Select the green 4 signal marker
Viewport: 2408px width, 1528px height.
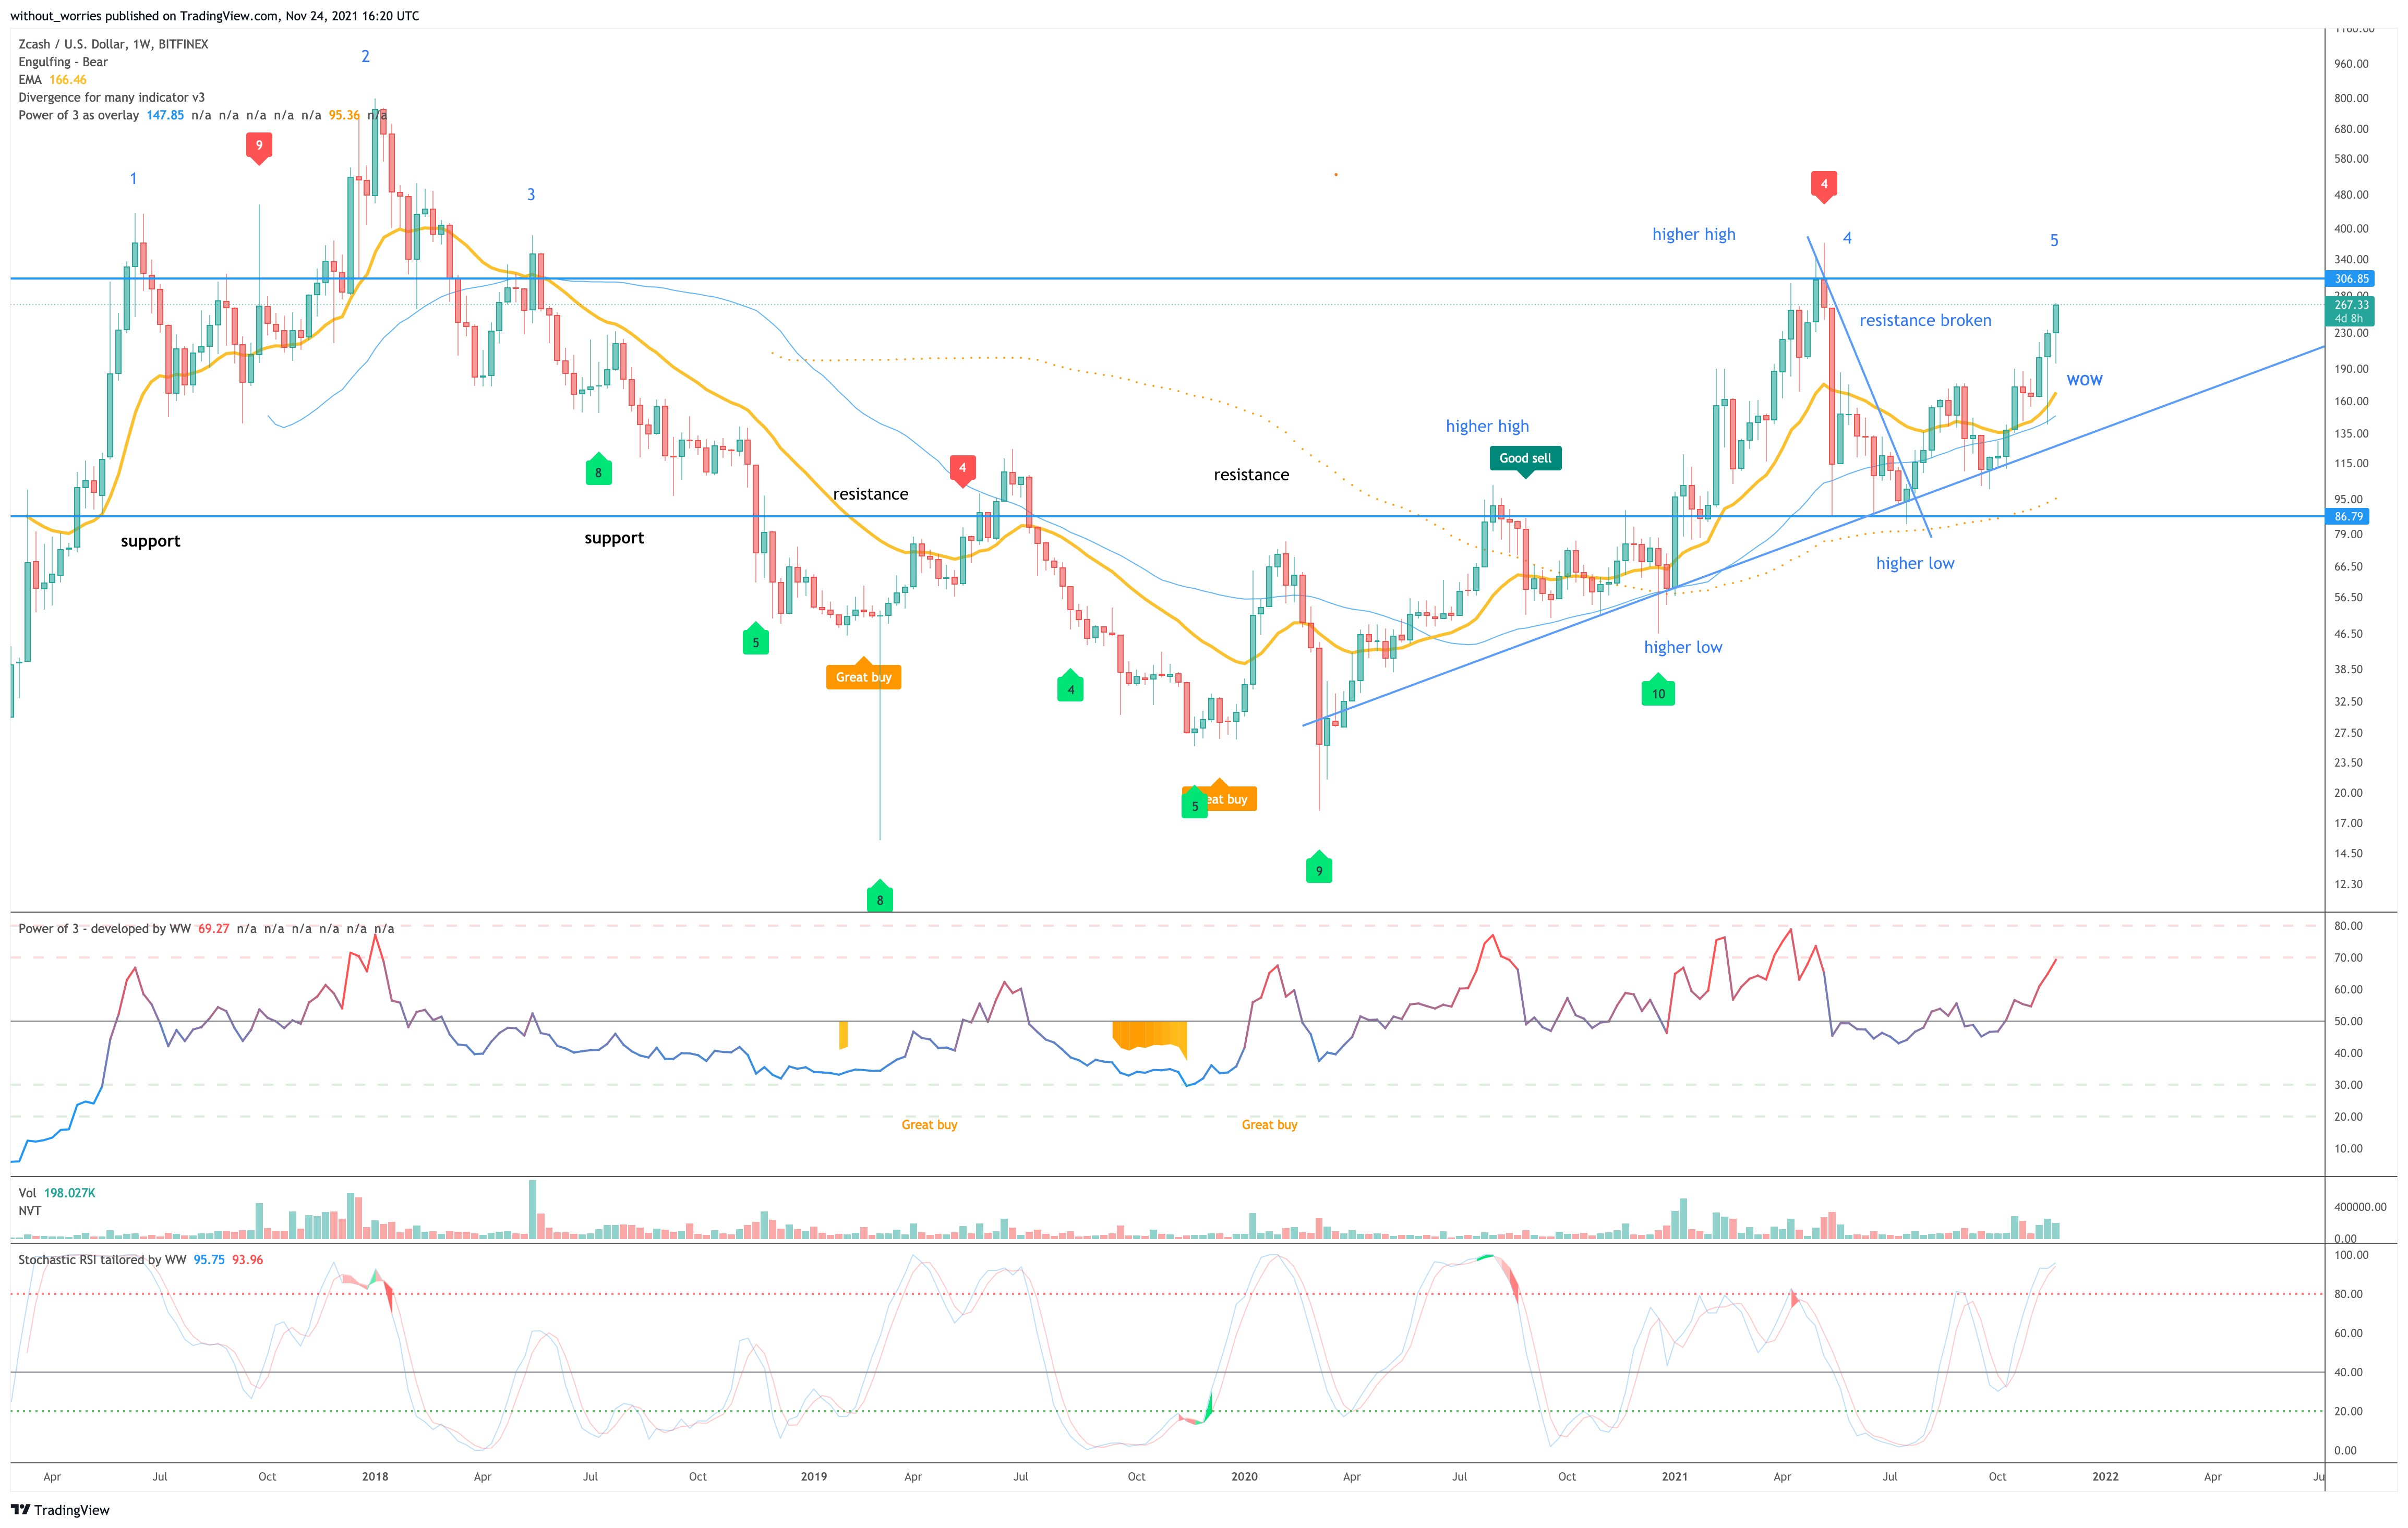pyautogui.click(x=1070, y=686)
